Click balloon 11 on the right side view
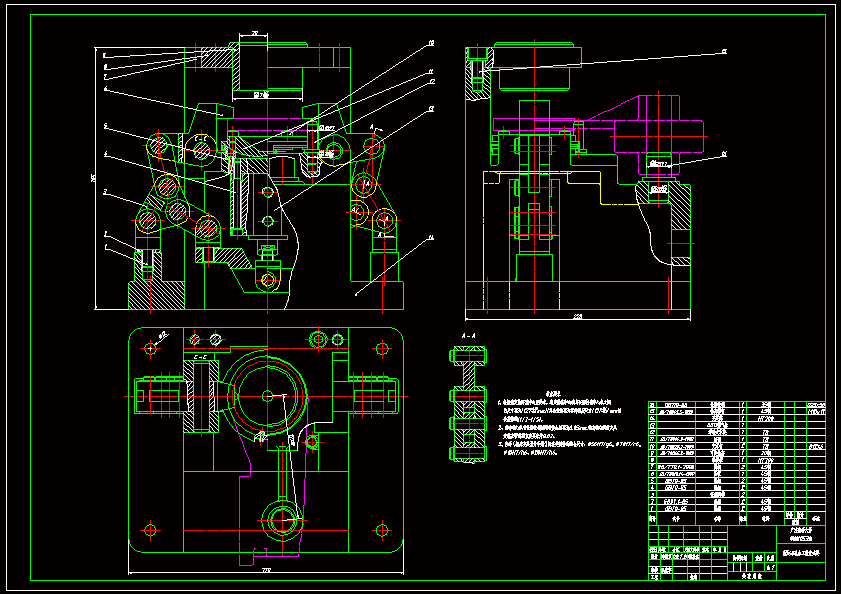Screen dimensions: 841x594 pyautogui.click(x=724, y=154)
